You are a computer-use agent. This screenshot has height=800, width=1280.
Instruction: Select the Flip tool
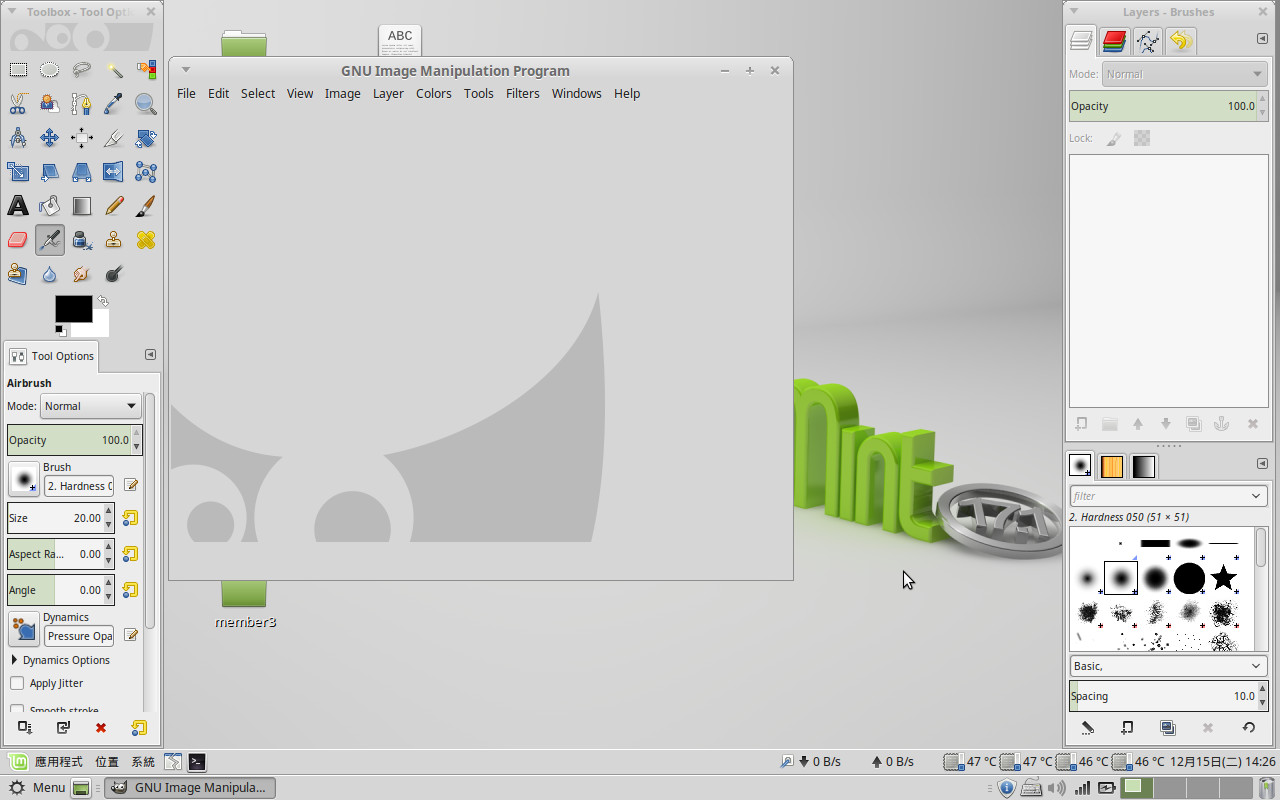coord(114,172)
